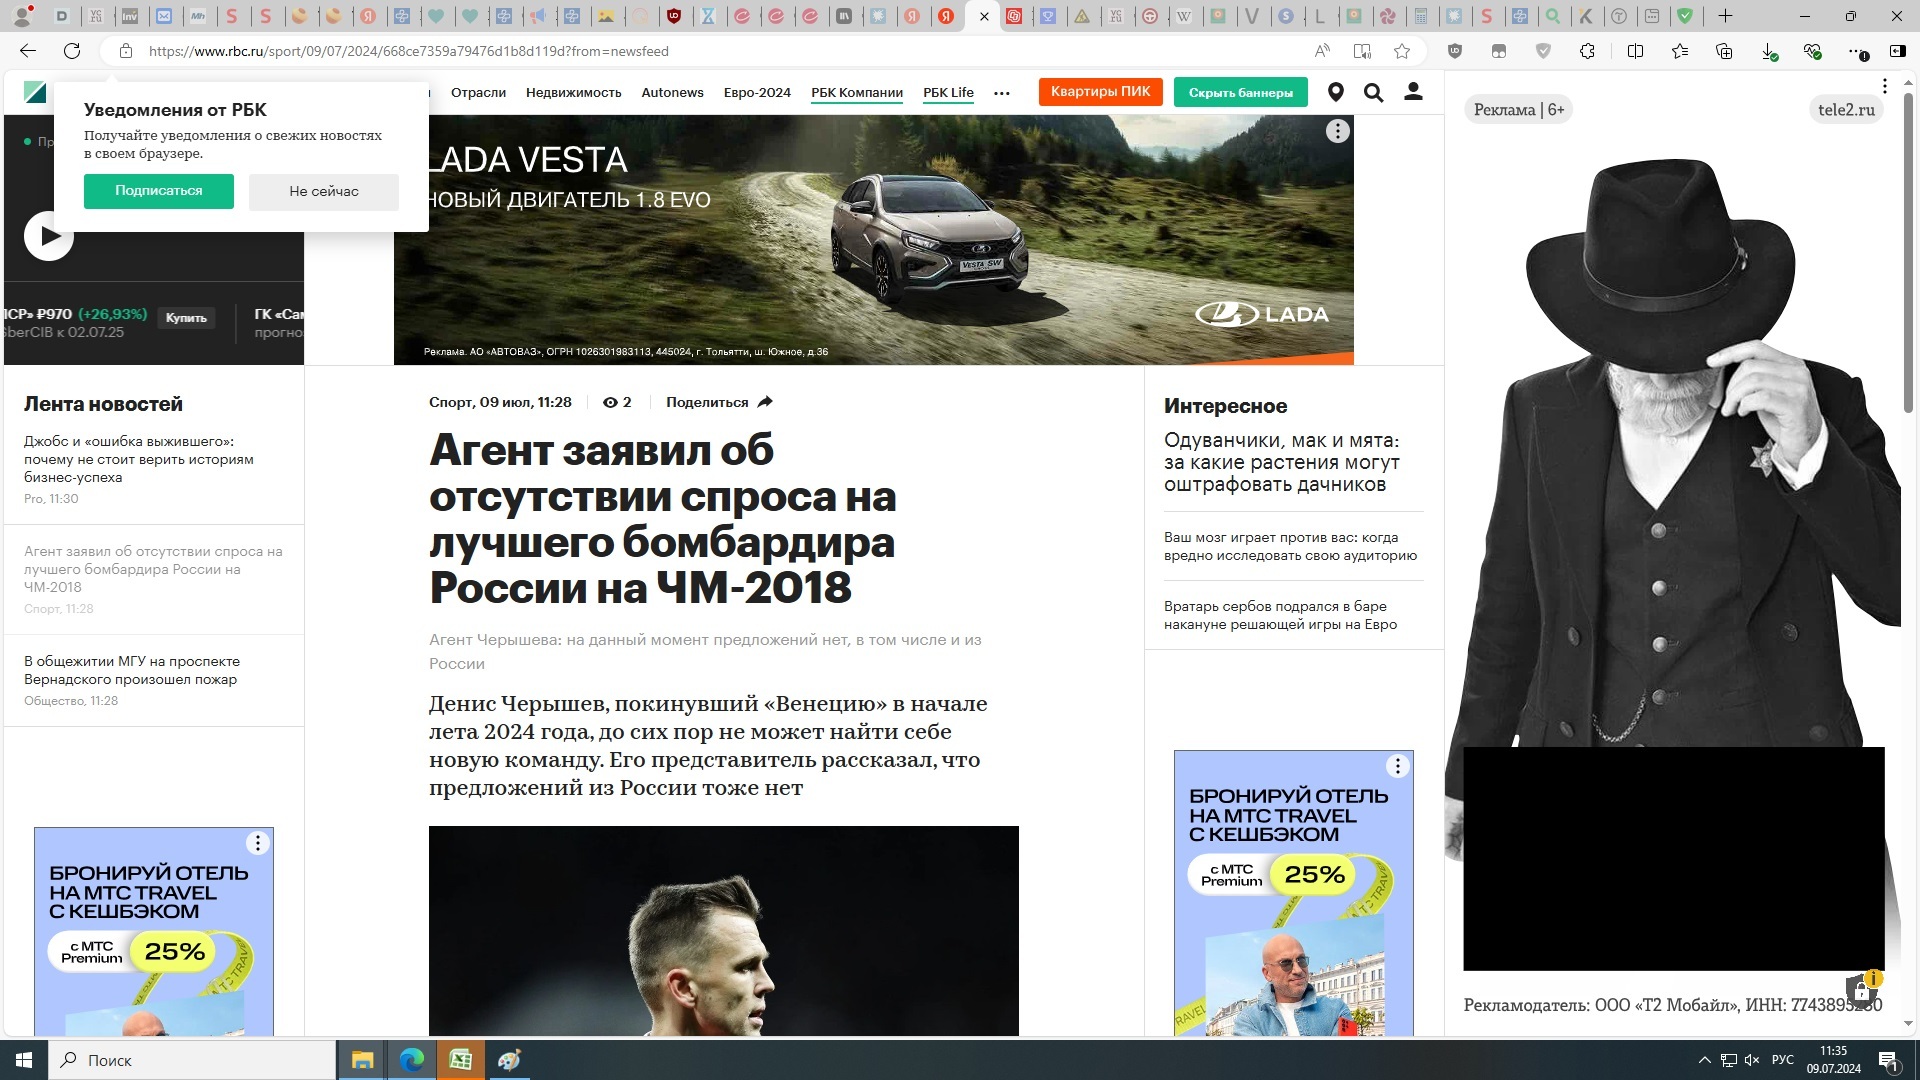Viewport: 1920px width, 1080px height.
Task: Go to Евро-2024 navigation item
Action: pyautogui.click(x=757, y=93)
